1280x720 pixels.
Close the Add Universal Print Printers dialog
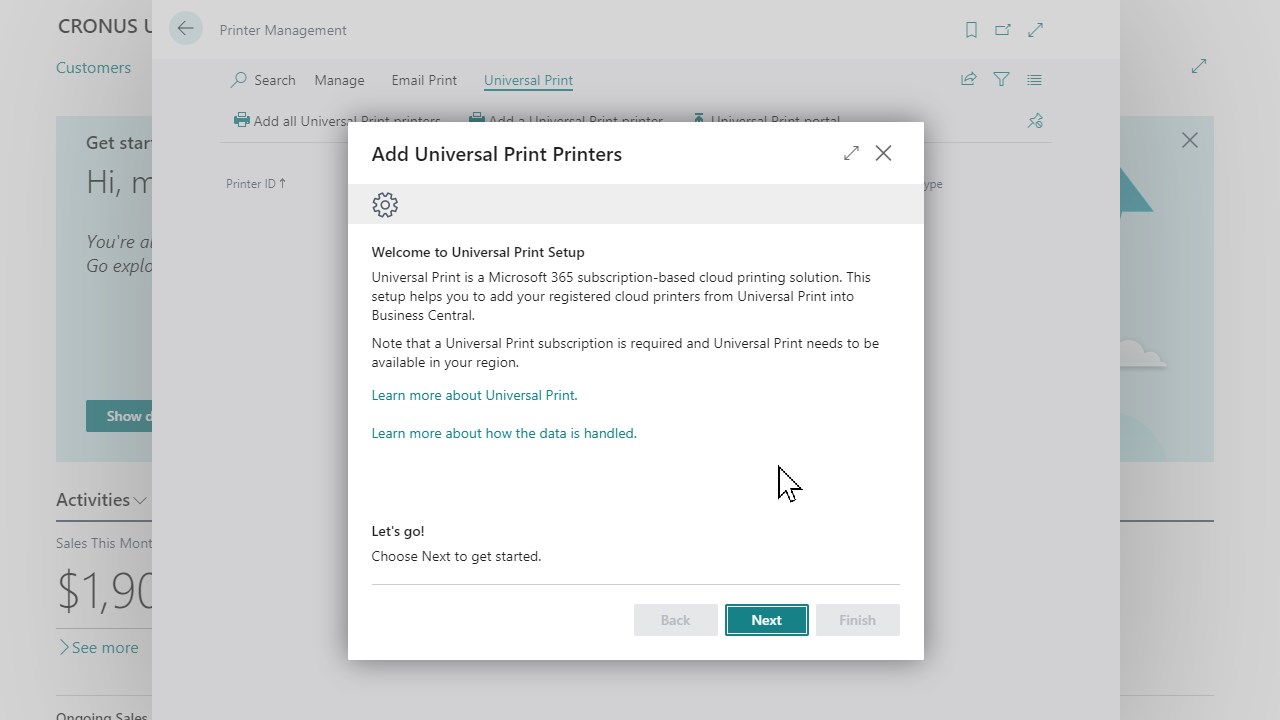pyautogui.click(x=883, y=153)
